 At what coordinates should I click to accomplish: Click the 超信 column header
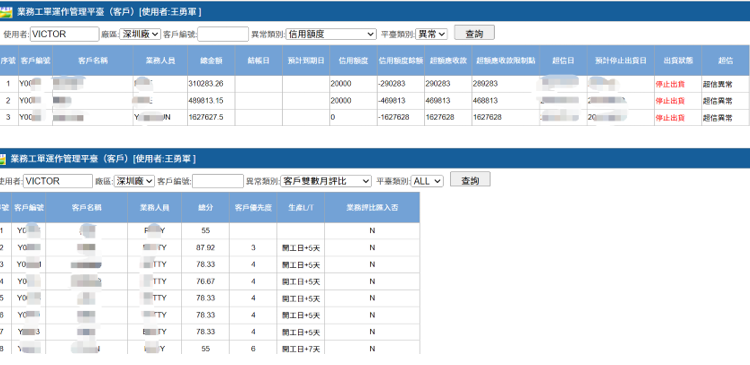725,61
